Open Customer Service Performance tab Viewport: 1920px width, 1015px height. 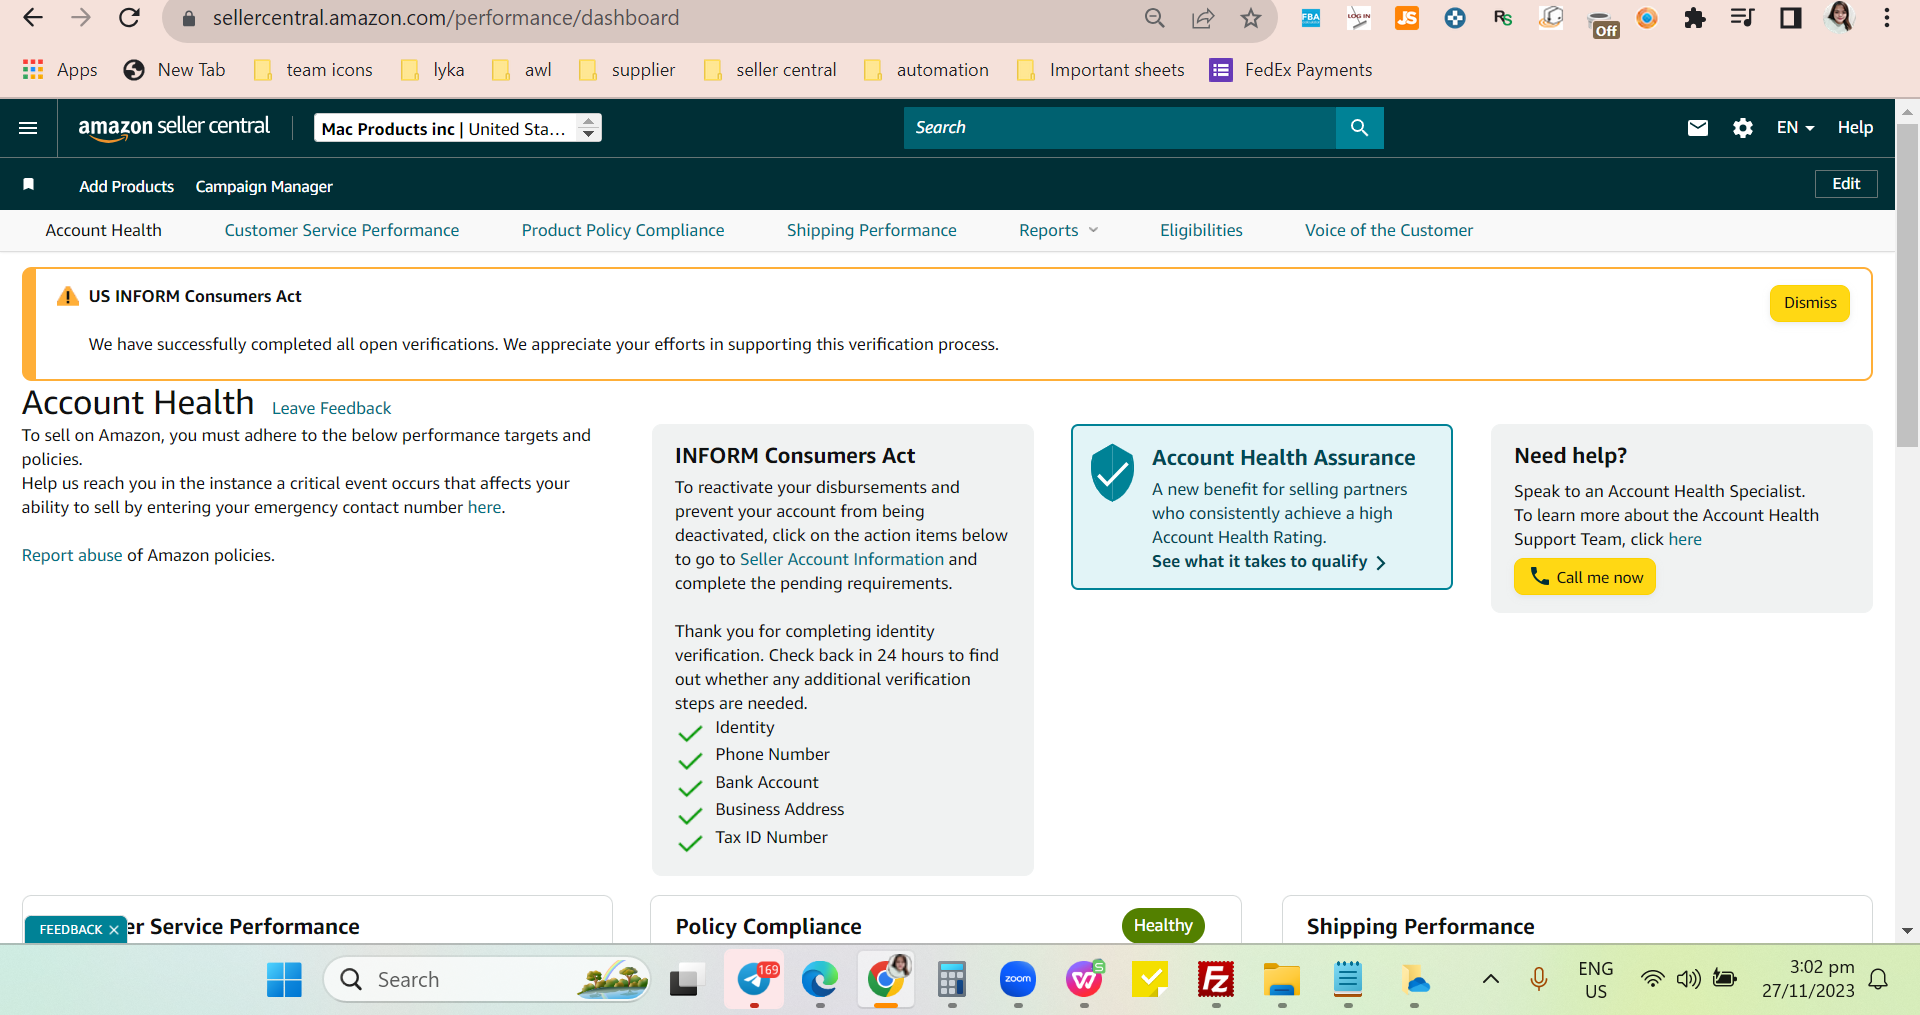(342, 230)
